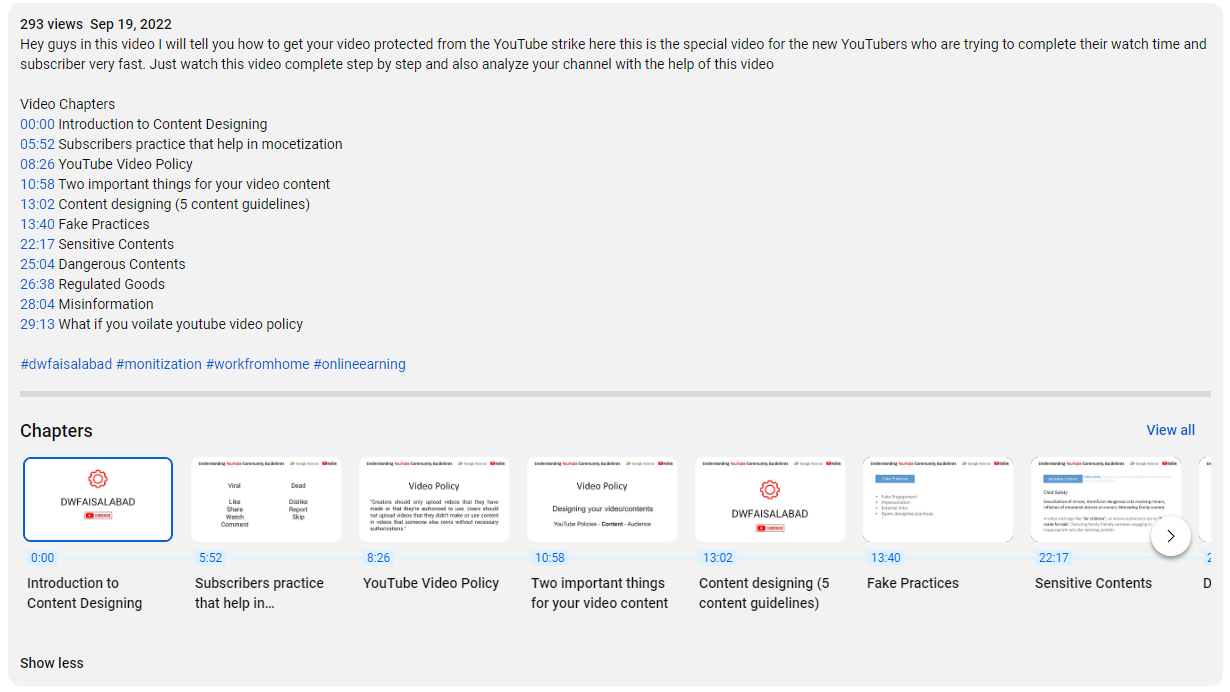Collapse description with Show less
This screenshot has height=692, width=1230.
tap(52, 663)
